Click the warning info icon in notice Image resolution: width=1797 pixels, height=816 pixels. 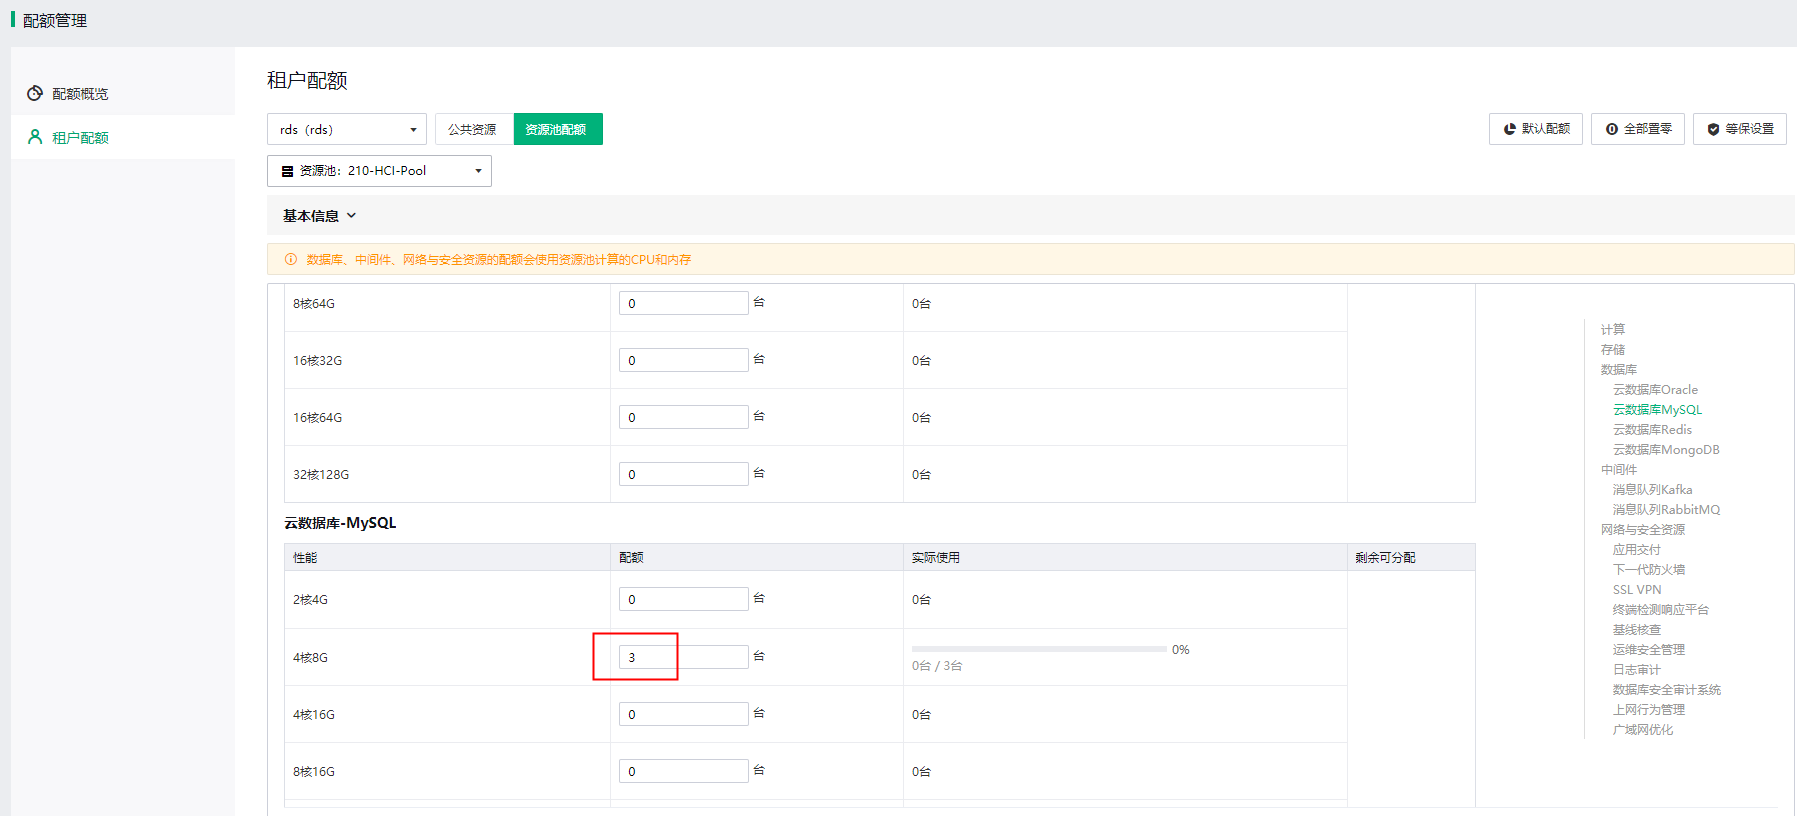click(x=291, y=259)
